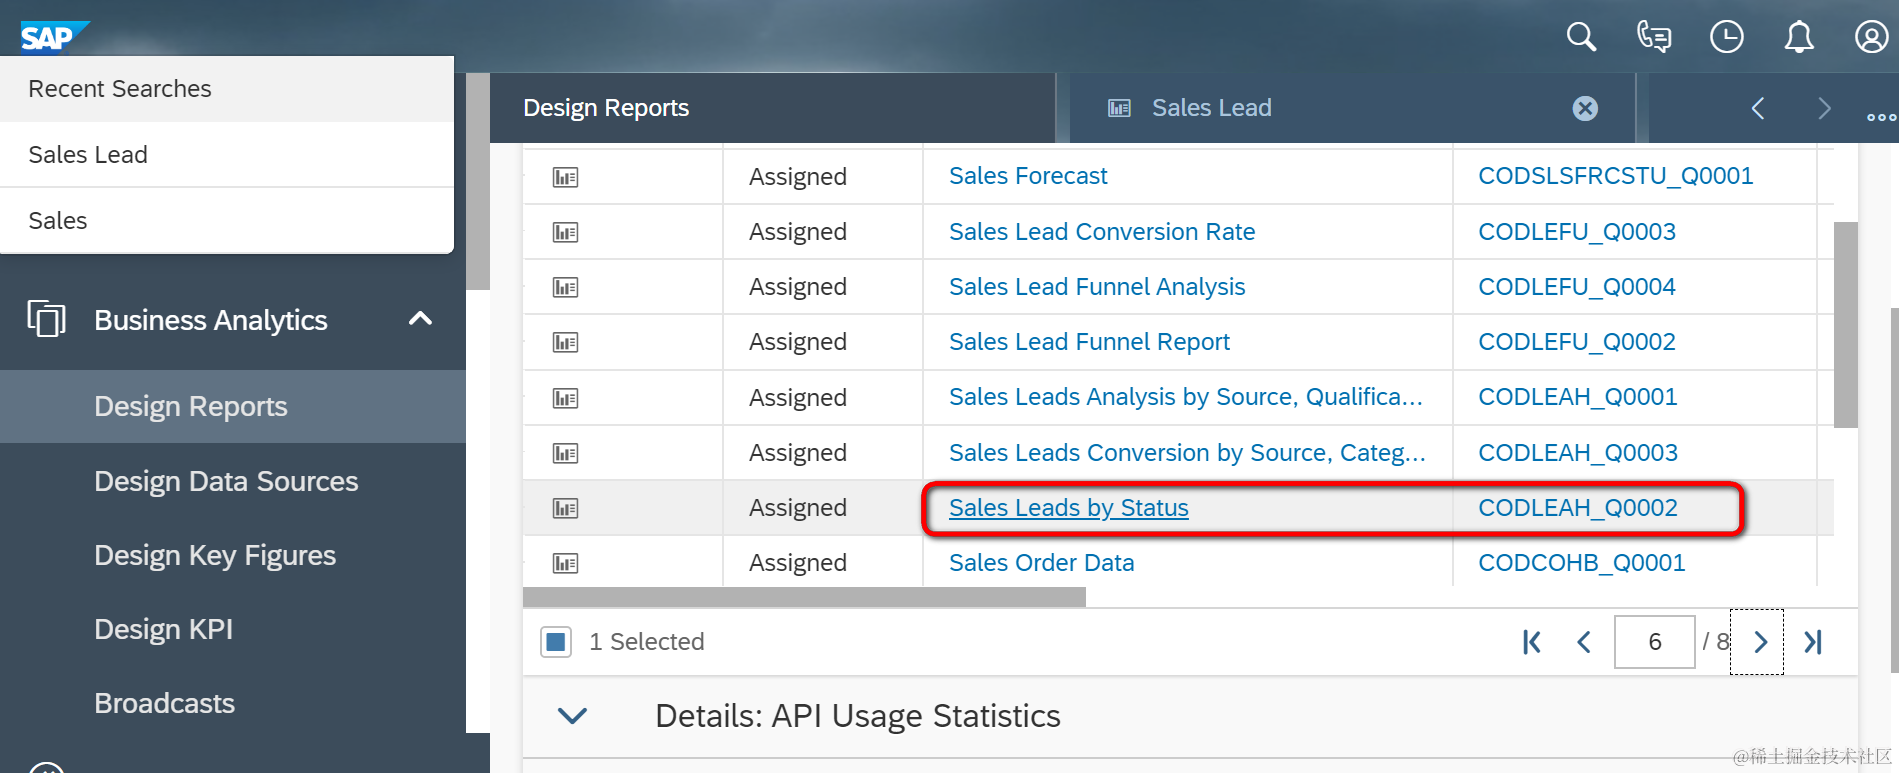The height and width of the screenshot is (773, 1899).
Task: Click the horizontal table scrollbar
Action: 804,597
